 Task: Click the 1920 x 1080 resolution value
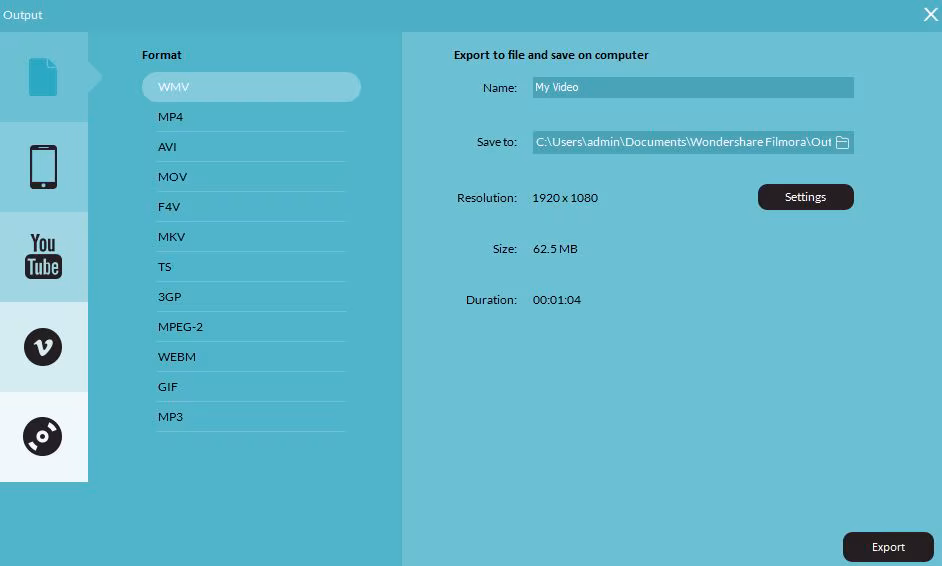coord(565,198)
